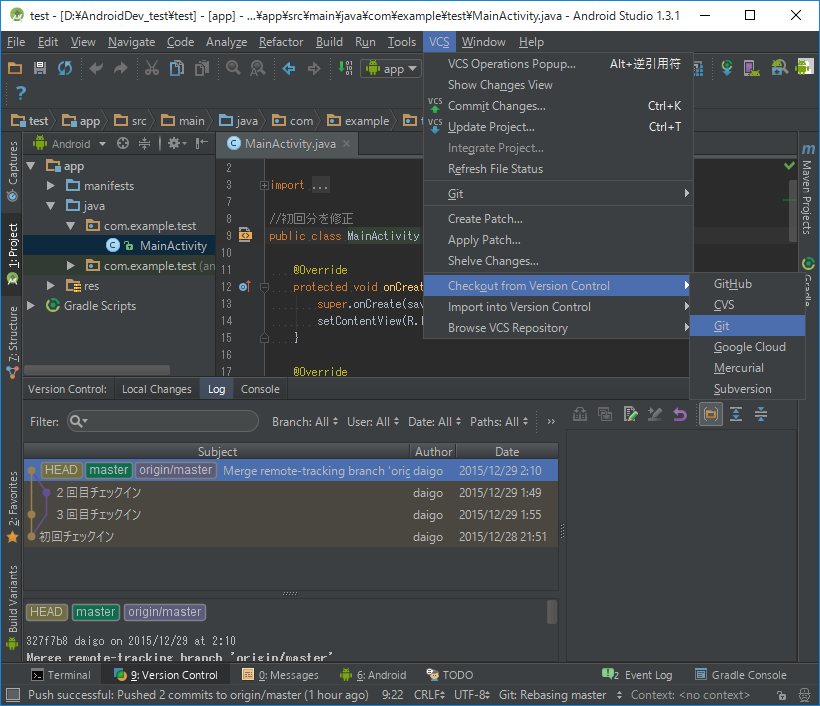Screen dimensions: 820x706
Task: Open the project pane gear settings
Action: pos(177,143)
